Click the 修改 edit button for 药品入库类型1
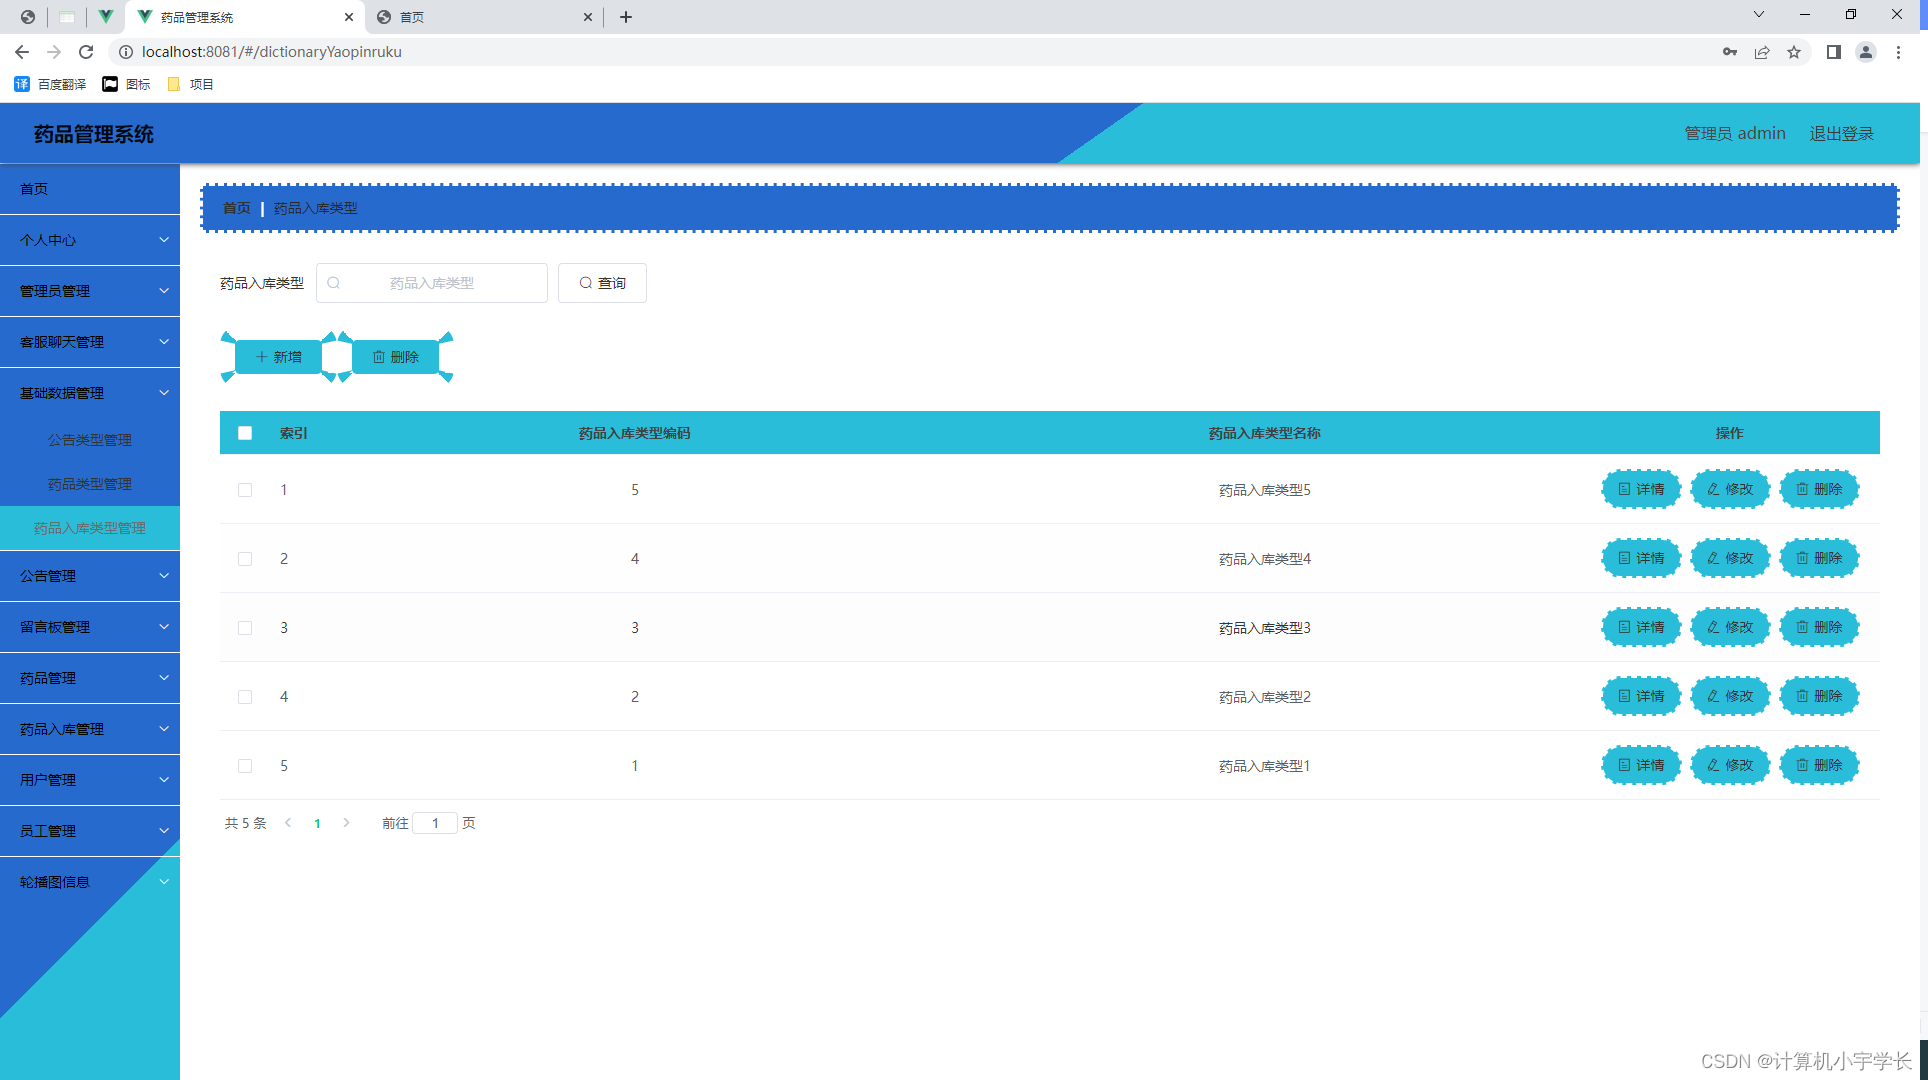This screenshot has height=1080, width=1928. point(1729,765)
